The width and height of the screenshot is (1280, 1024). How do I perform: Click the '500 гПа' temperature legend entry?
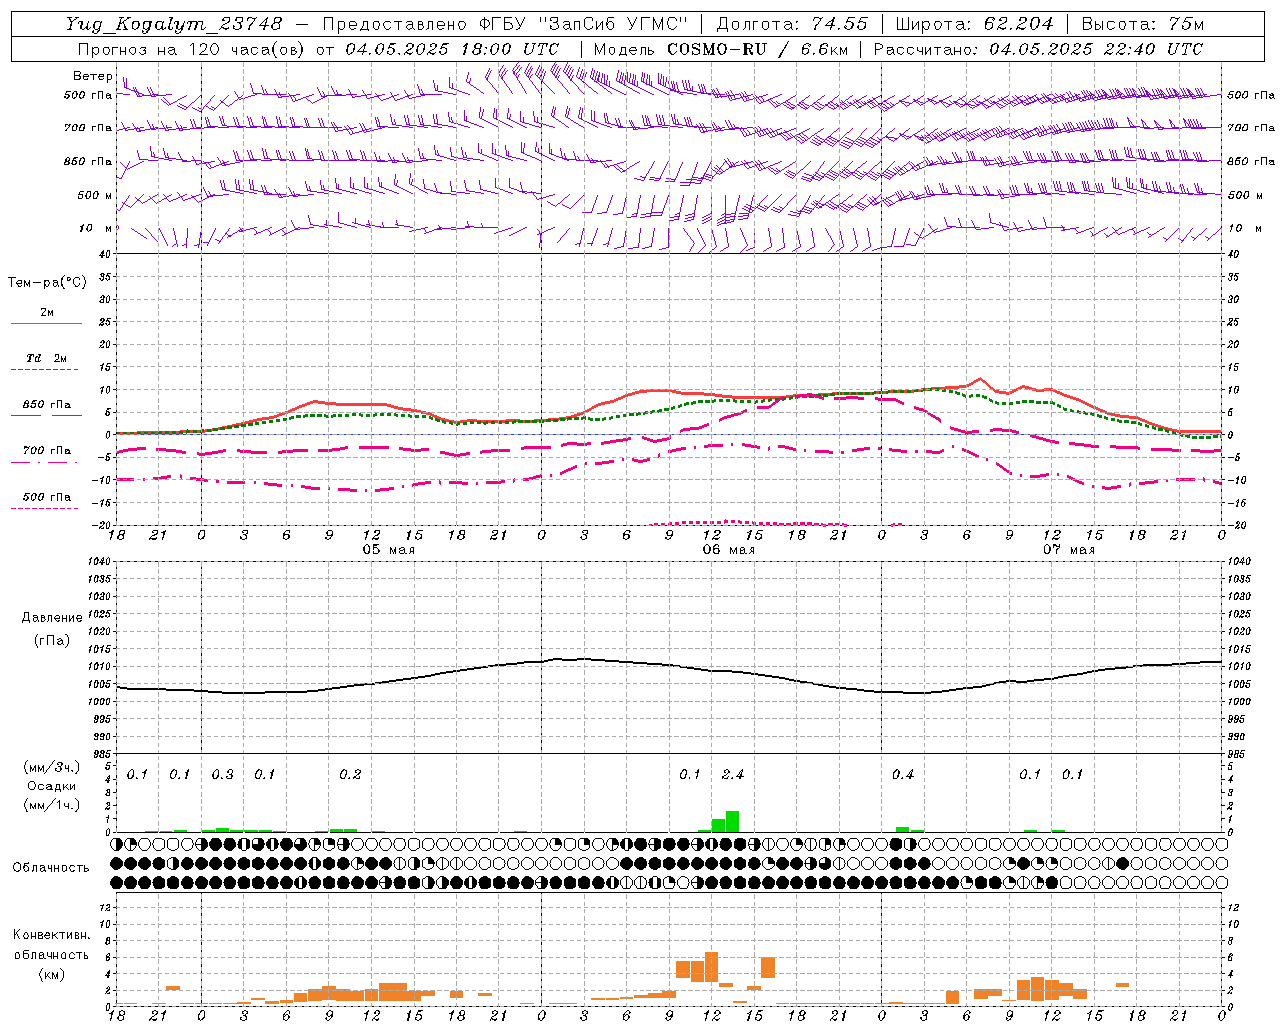click(47, 497)
